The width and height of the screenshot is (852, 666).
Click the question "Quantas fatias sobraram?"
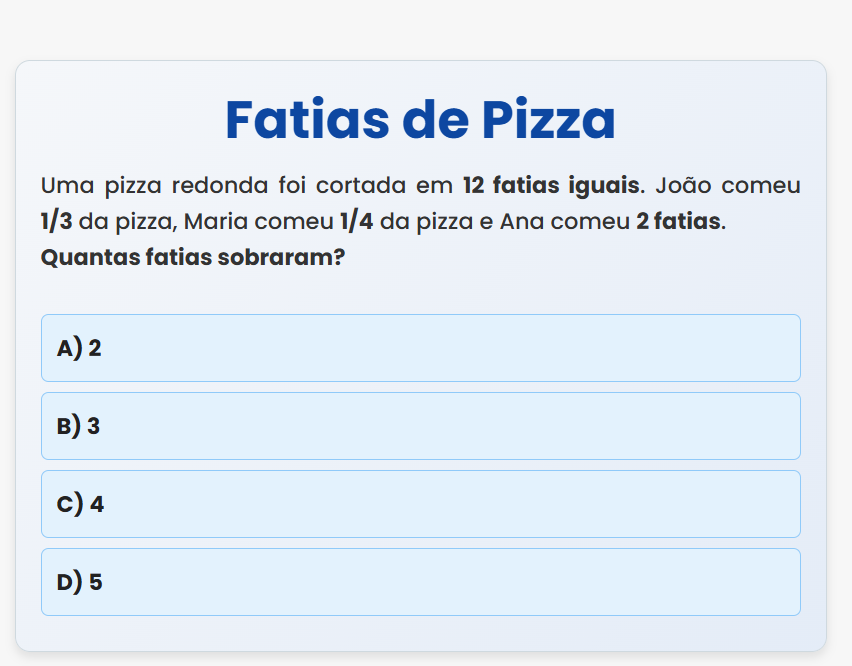tap(193, 257)
